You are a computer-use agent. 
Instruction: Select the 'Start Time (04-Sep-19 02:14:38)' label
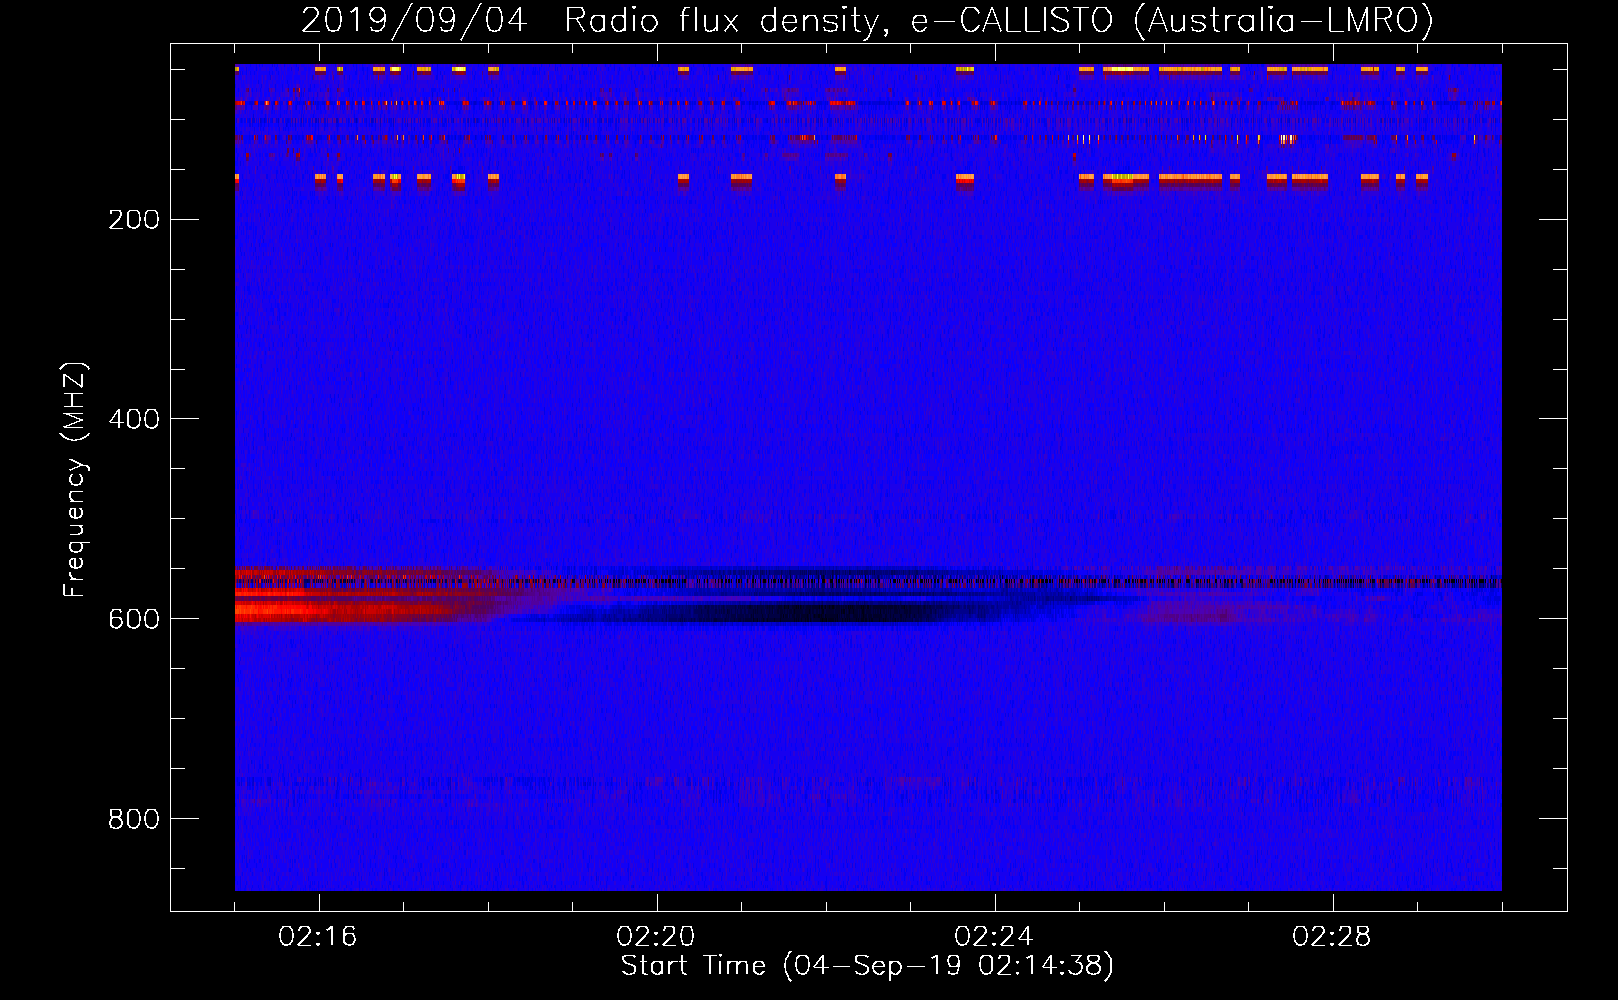coord(867,966)
